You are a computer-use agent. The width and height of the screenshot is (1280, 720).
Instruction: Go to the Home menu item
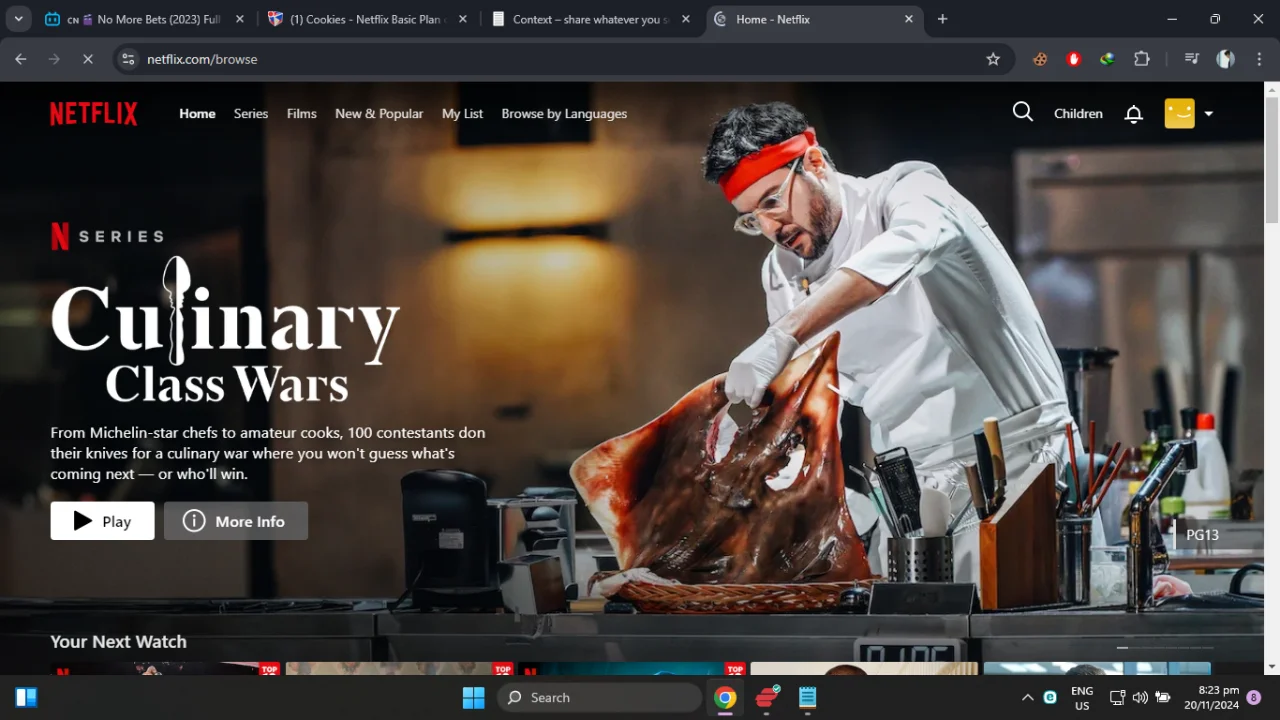coord(197,114)
